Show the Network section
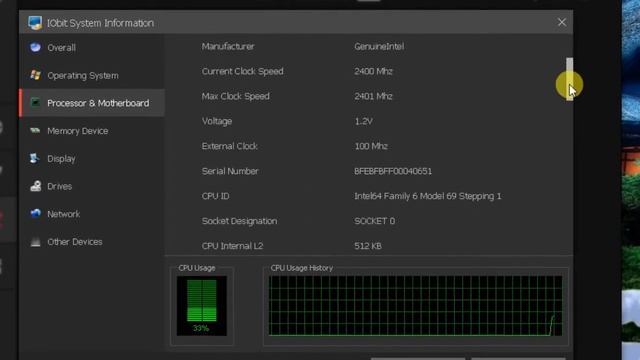 (x=92, y=214)
